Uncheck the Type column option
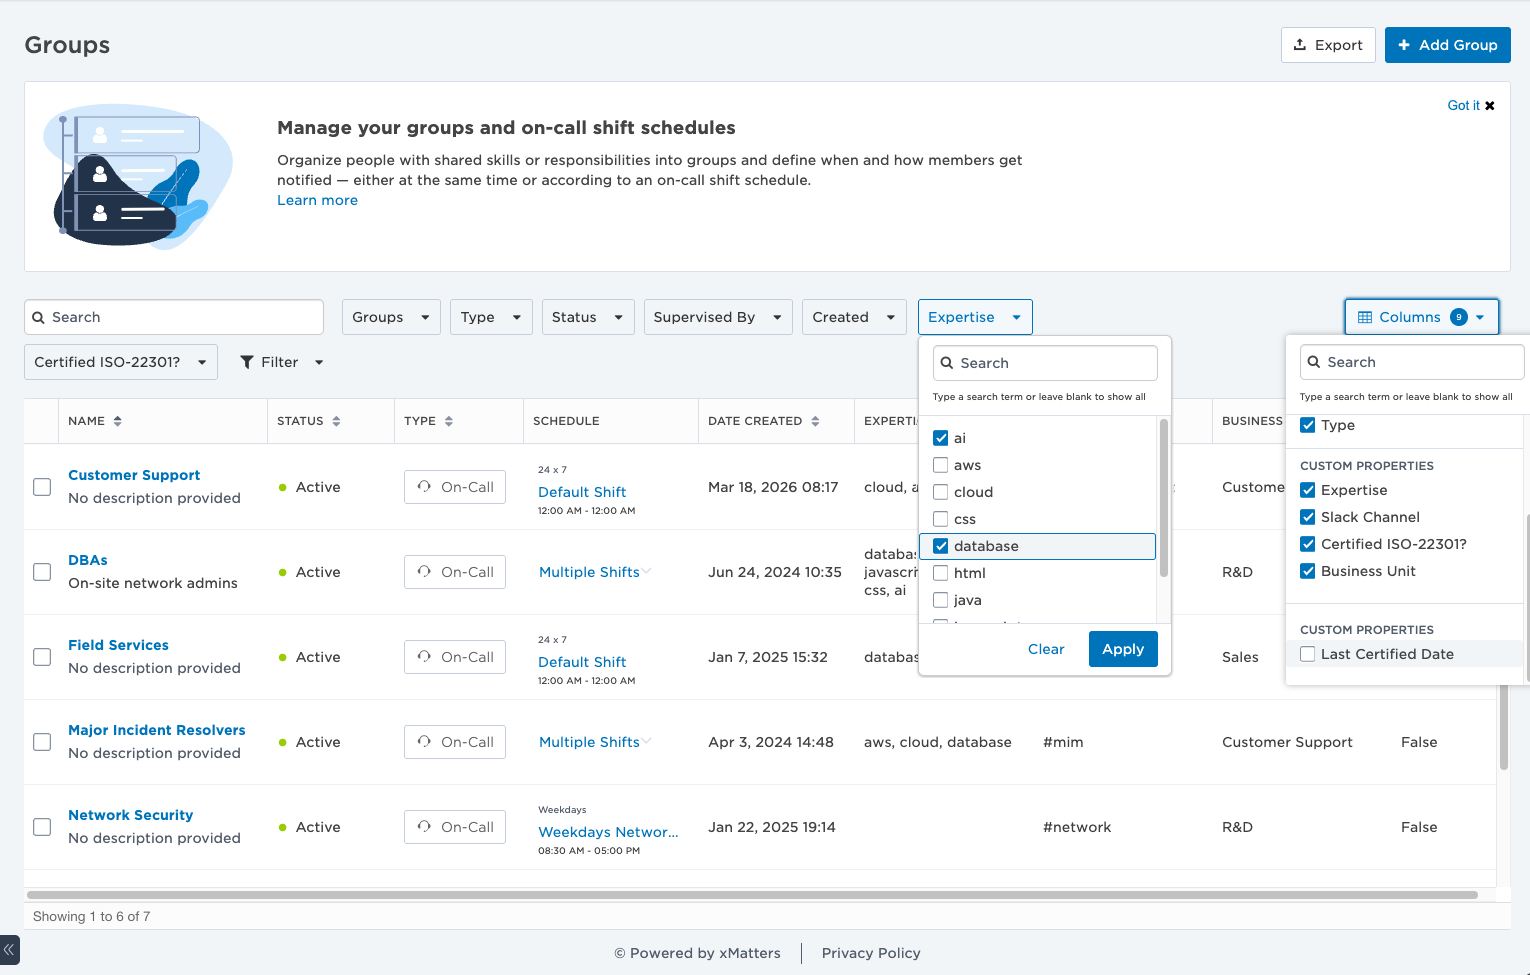1530x975 pixels. pyautogui.click(x=1307, y=425)
